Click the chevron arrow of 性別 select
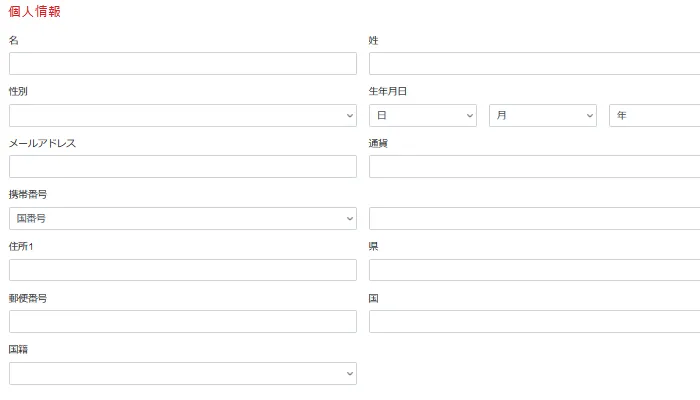 tap(349, 116)
